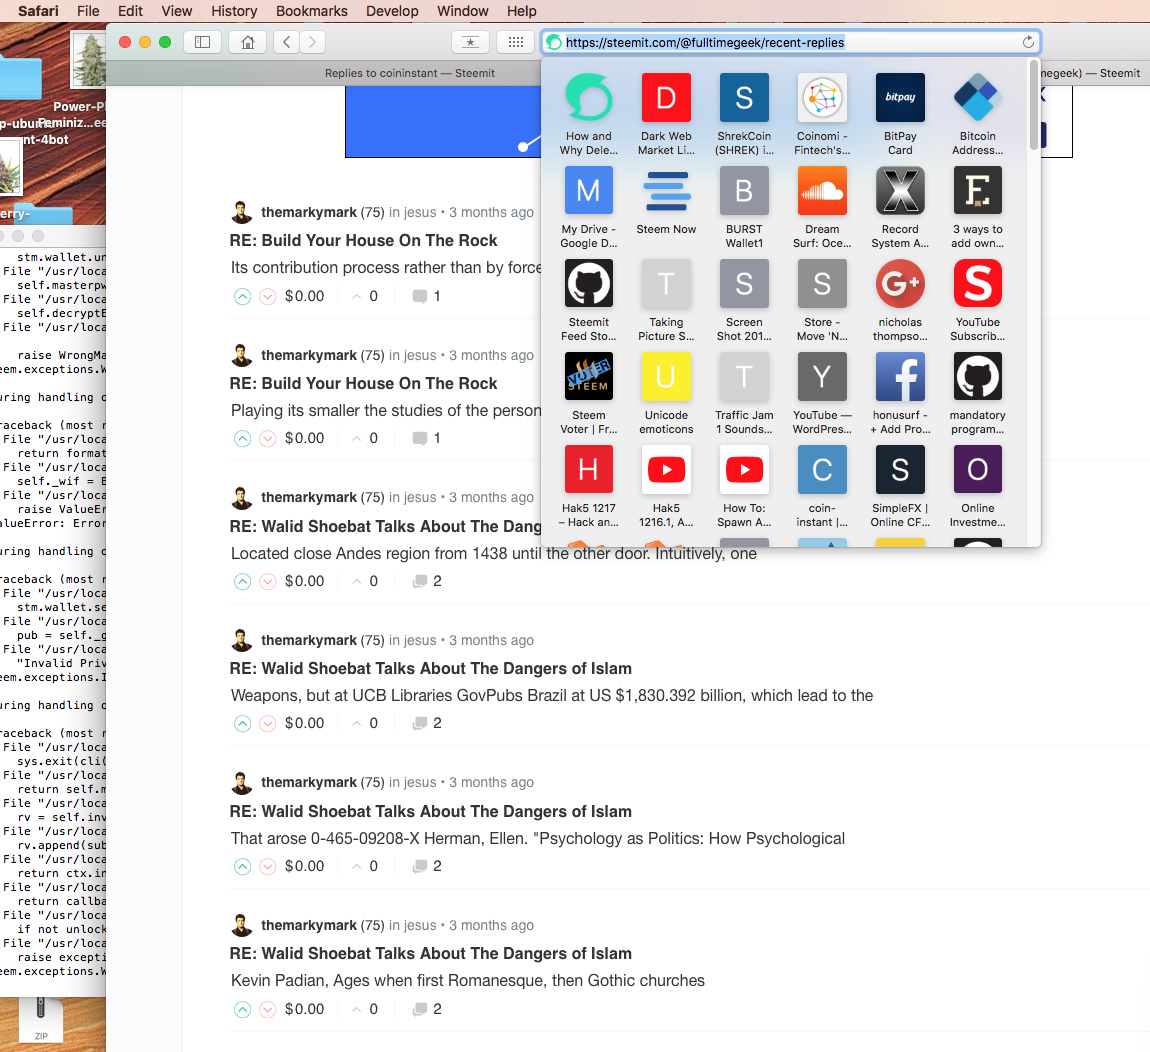Open the Store - Move 'N... favorite
Image resolution: width=1150 pixels, height=1052 pixels.
coord(822,300)
